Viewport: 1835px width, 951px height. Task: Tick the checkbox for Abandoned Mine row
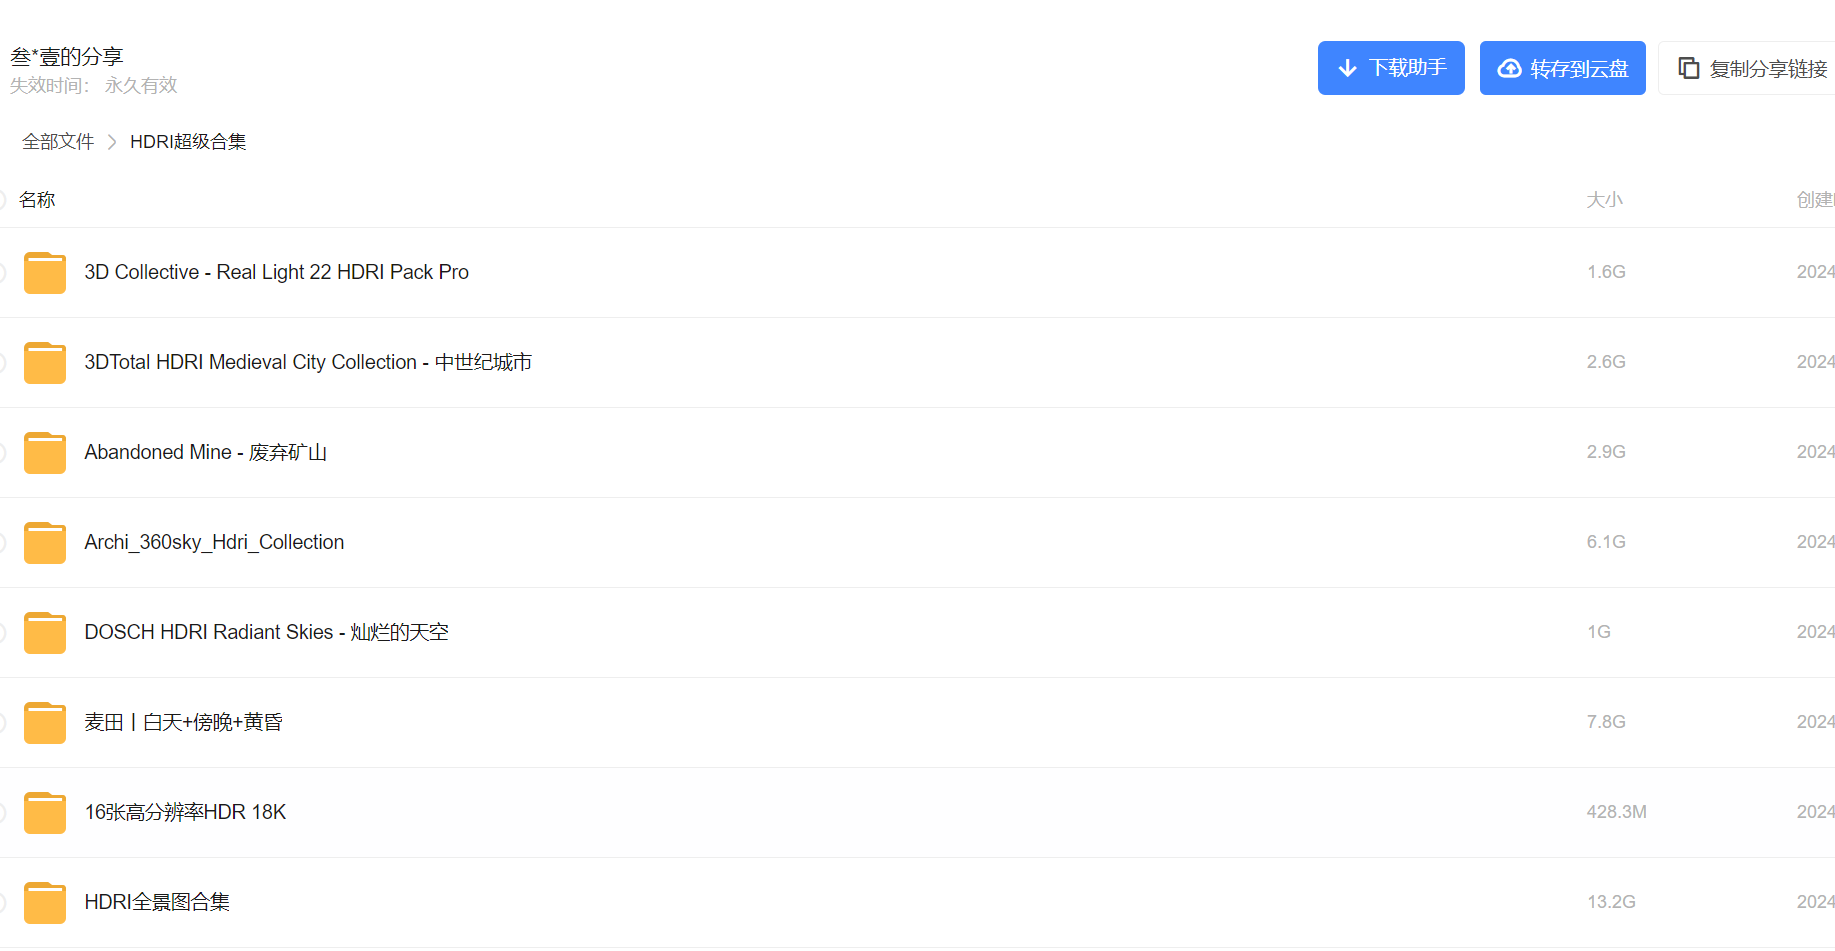pyautogui.click(x=2, y=453)
